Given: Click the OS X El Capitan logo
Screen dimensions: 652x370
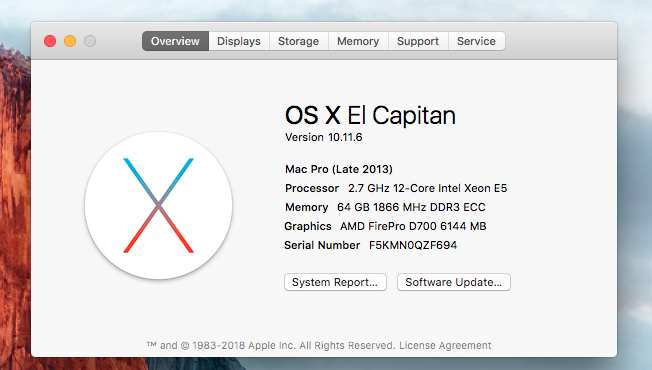Looking at the screenshot, I should pyautogui.click(x=158, y=205).
